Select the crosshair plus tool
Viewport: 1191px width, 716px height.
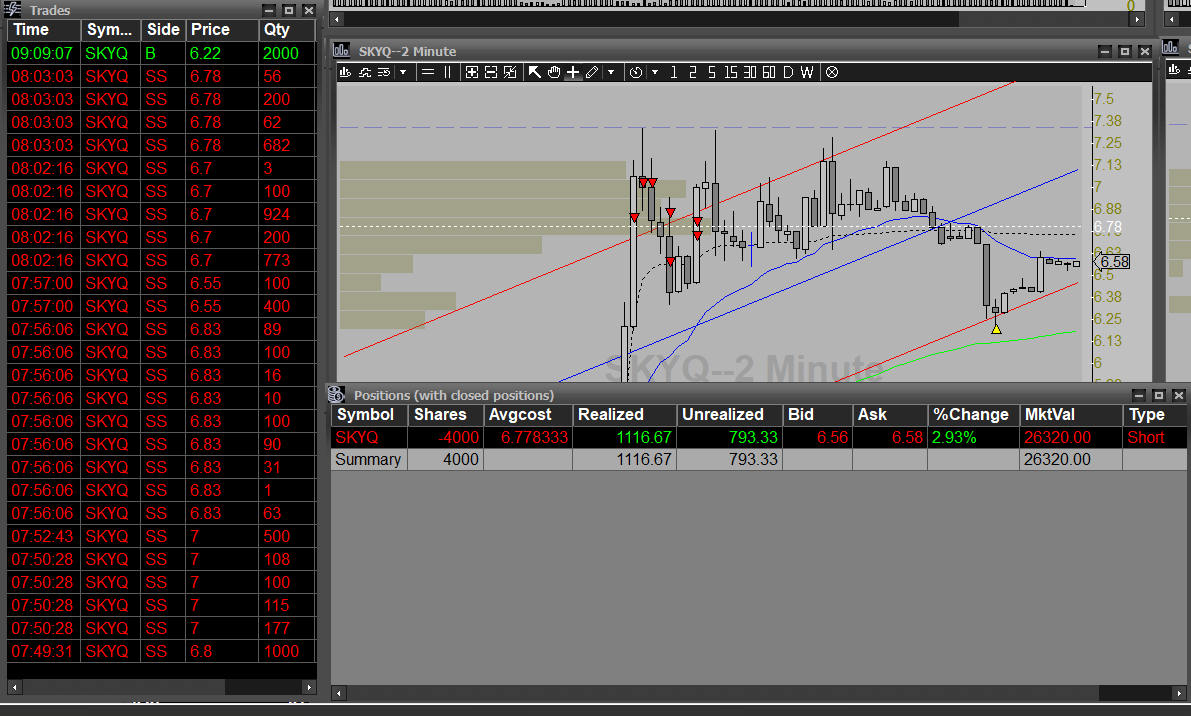coord(573,72)
